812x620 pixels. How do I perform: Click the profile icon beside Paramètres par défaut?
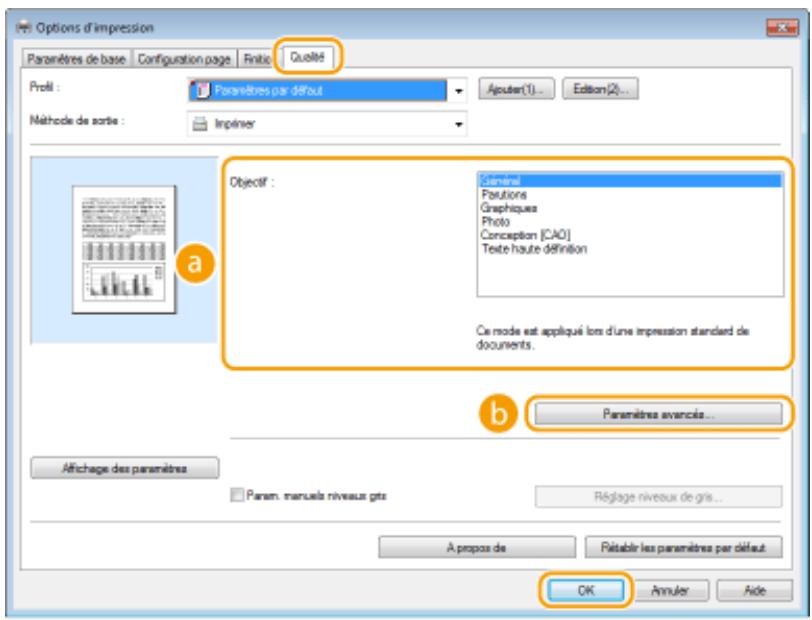[201, 91]
